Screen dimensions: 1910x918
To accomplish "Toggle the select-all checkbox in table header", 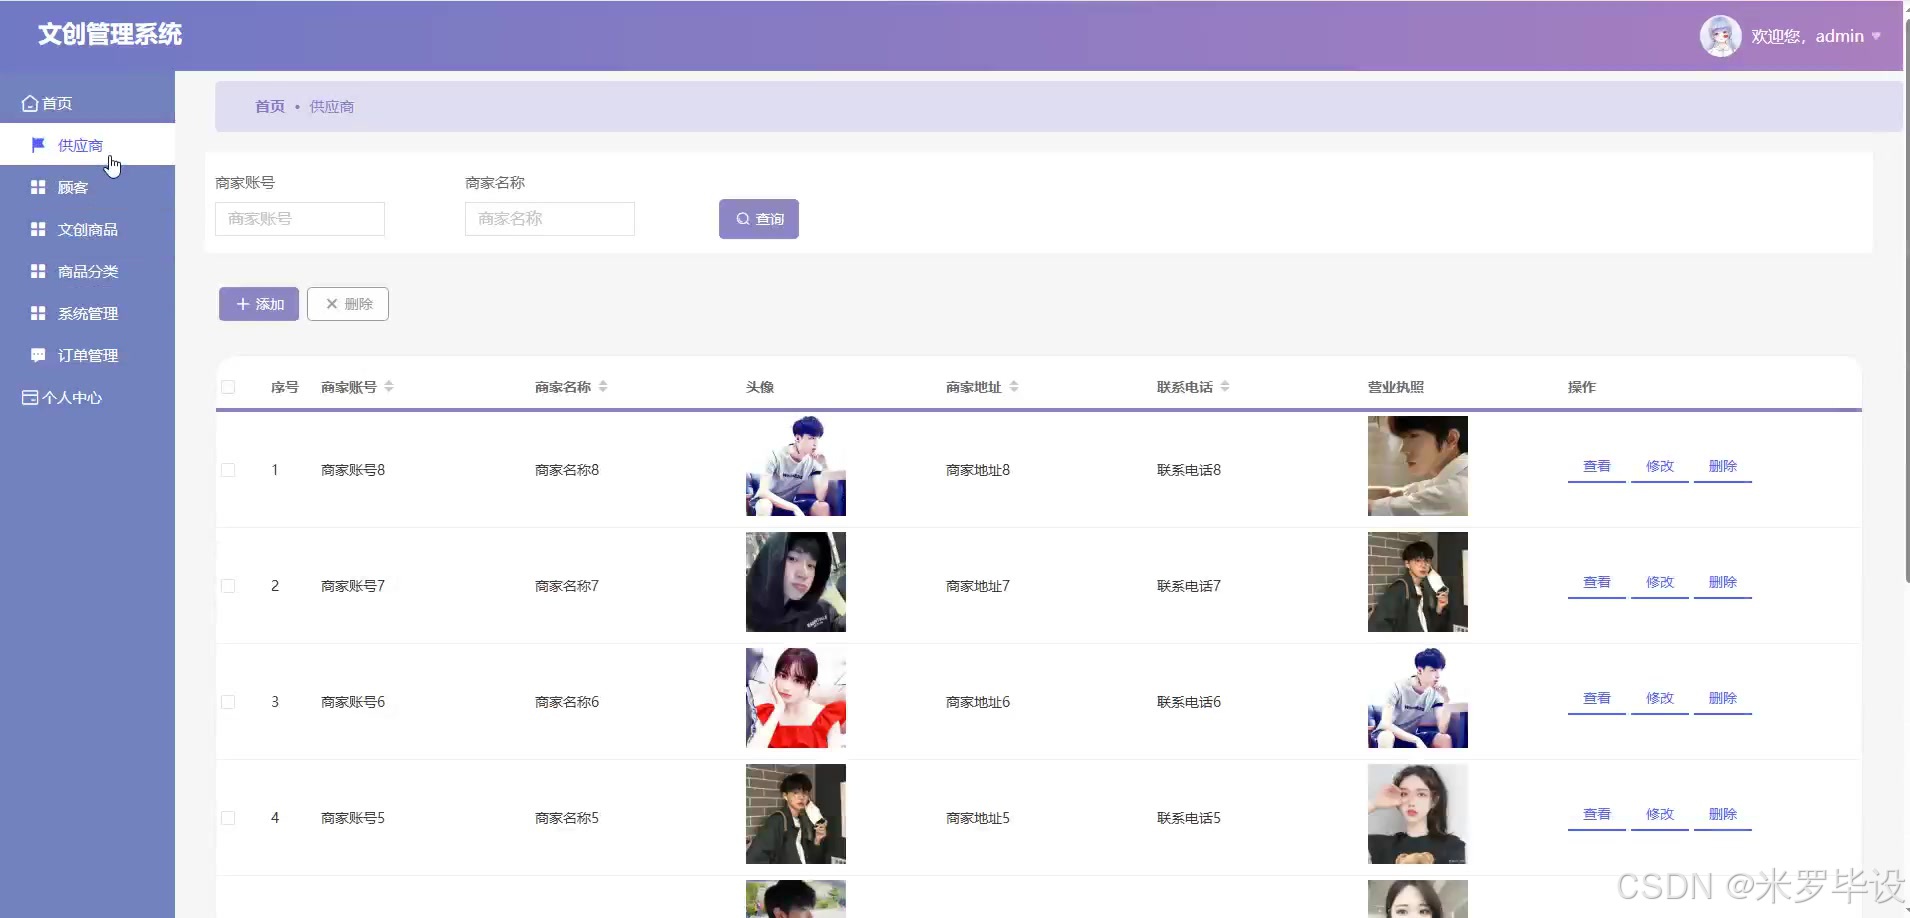I will coord(228,387).
